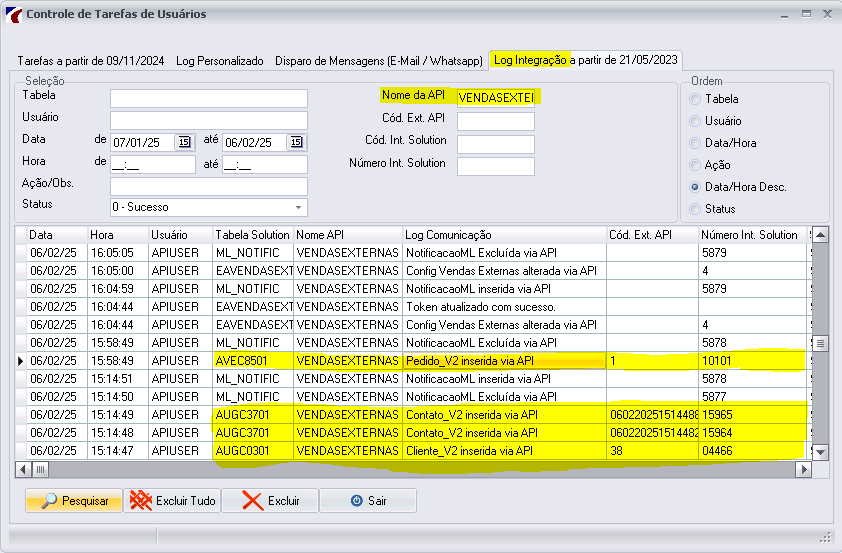
Task: Click the Cód. Ext. API cell showing 38
Action: point(652,451)
